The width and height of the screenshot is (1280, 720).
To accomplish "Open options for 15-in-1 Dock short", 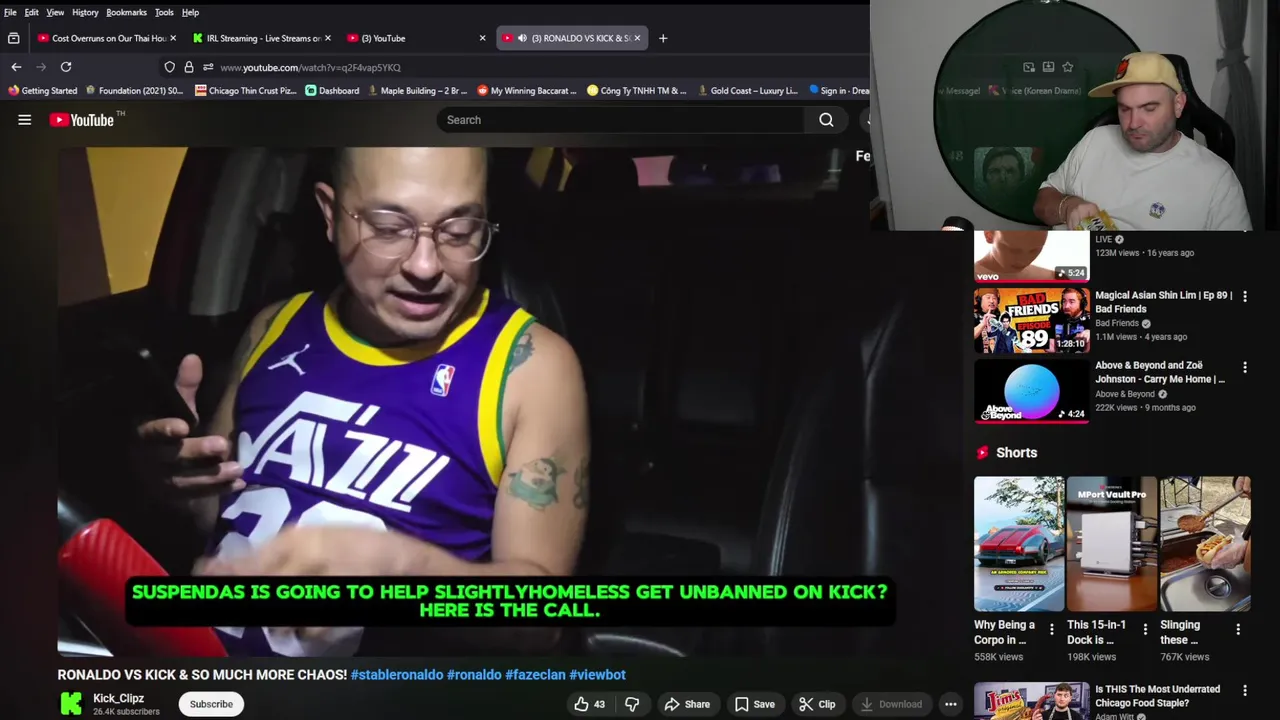I will pyautogui.click(x=1145, y=629).
